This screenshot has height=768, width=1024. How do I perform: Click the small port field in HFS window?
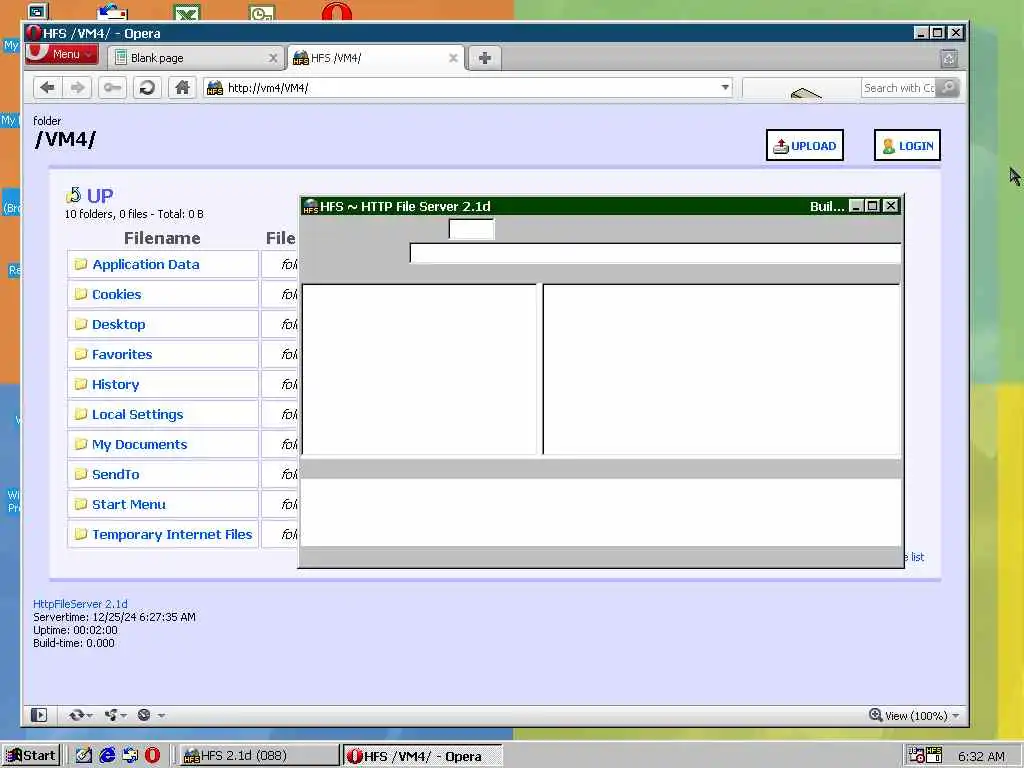472,229
